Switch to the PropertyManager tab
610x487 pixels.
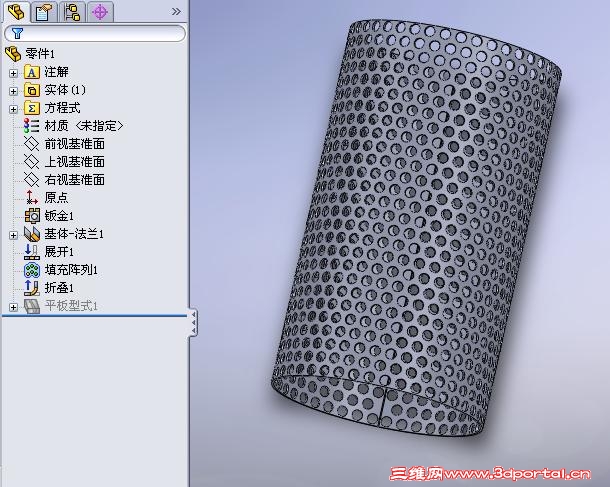tap(44, 12)
